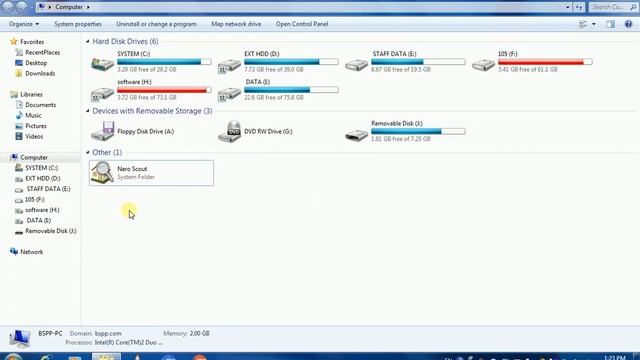Select the Floppy Disk Drive (A:) icon

coord(102,131)
